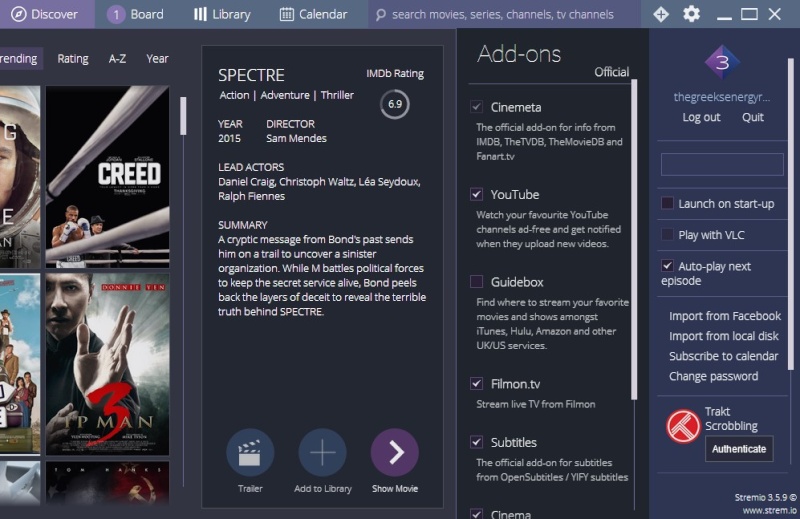Image resolution: width=800 pixels, height=519 pixels.
Task: Click Import from Facebook
Action: click(724, 316)
